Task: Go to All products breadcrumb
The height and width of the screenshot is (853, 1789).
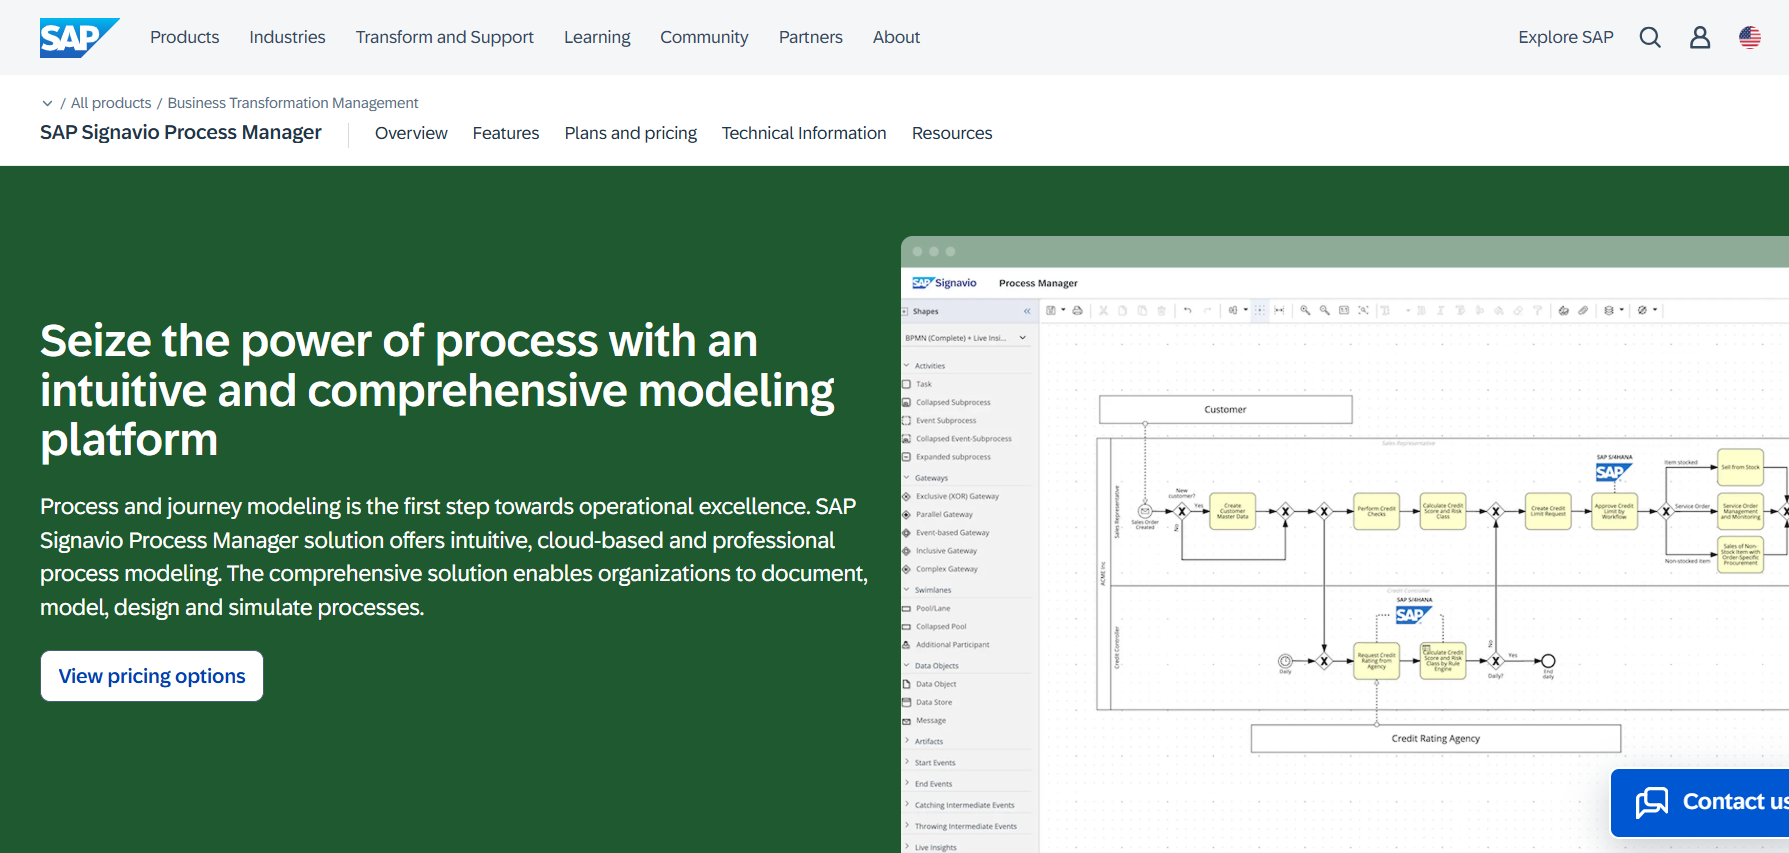Action: pos(111,103)
